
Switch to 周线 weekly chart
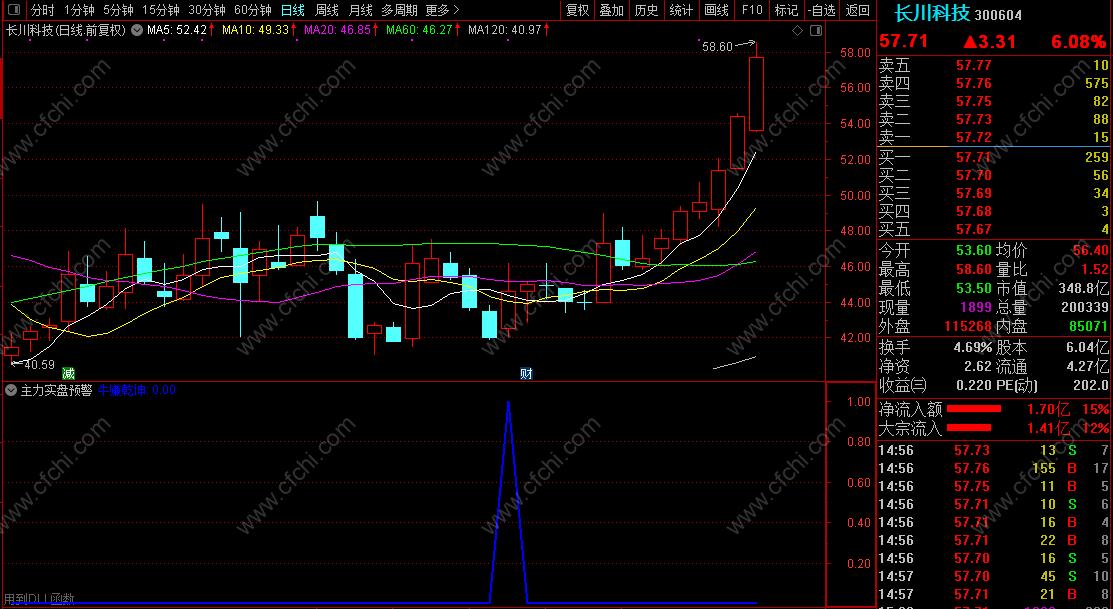327,10
